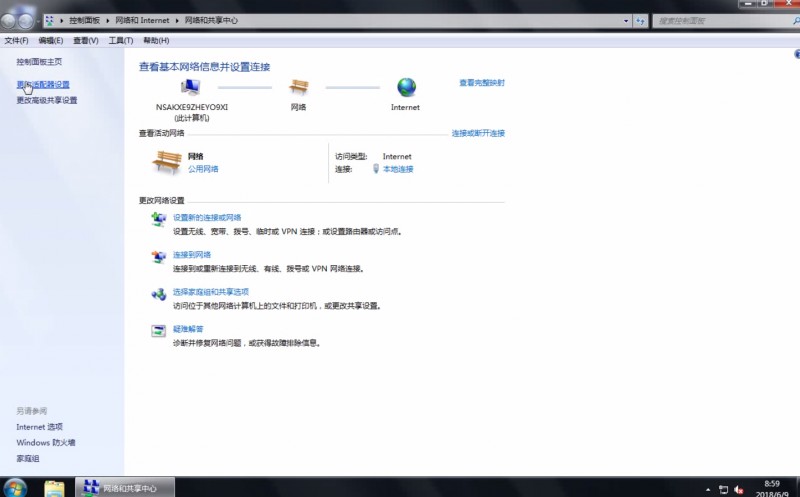Click the homegroup icon beside 选择家庭组和共享选项

[x=159, y=294]
